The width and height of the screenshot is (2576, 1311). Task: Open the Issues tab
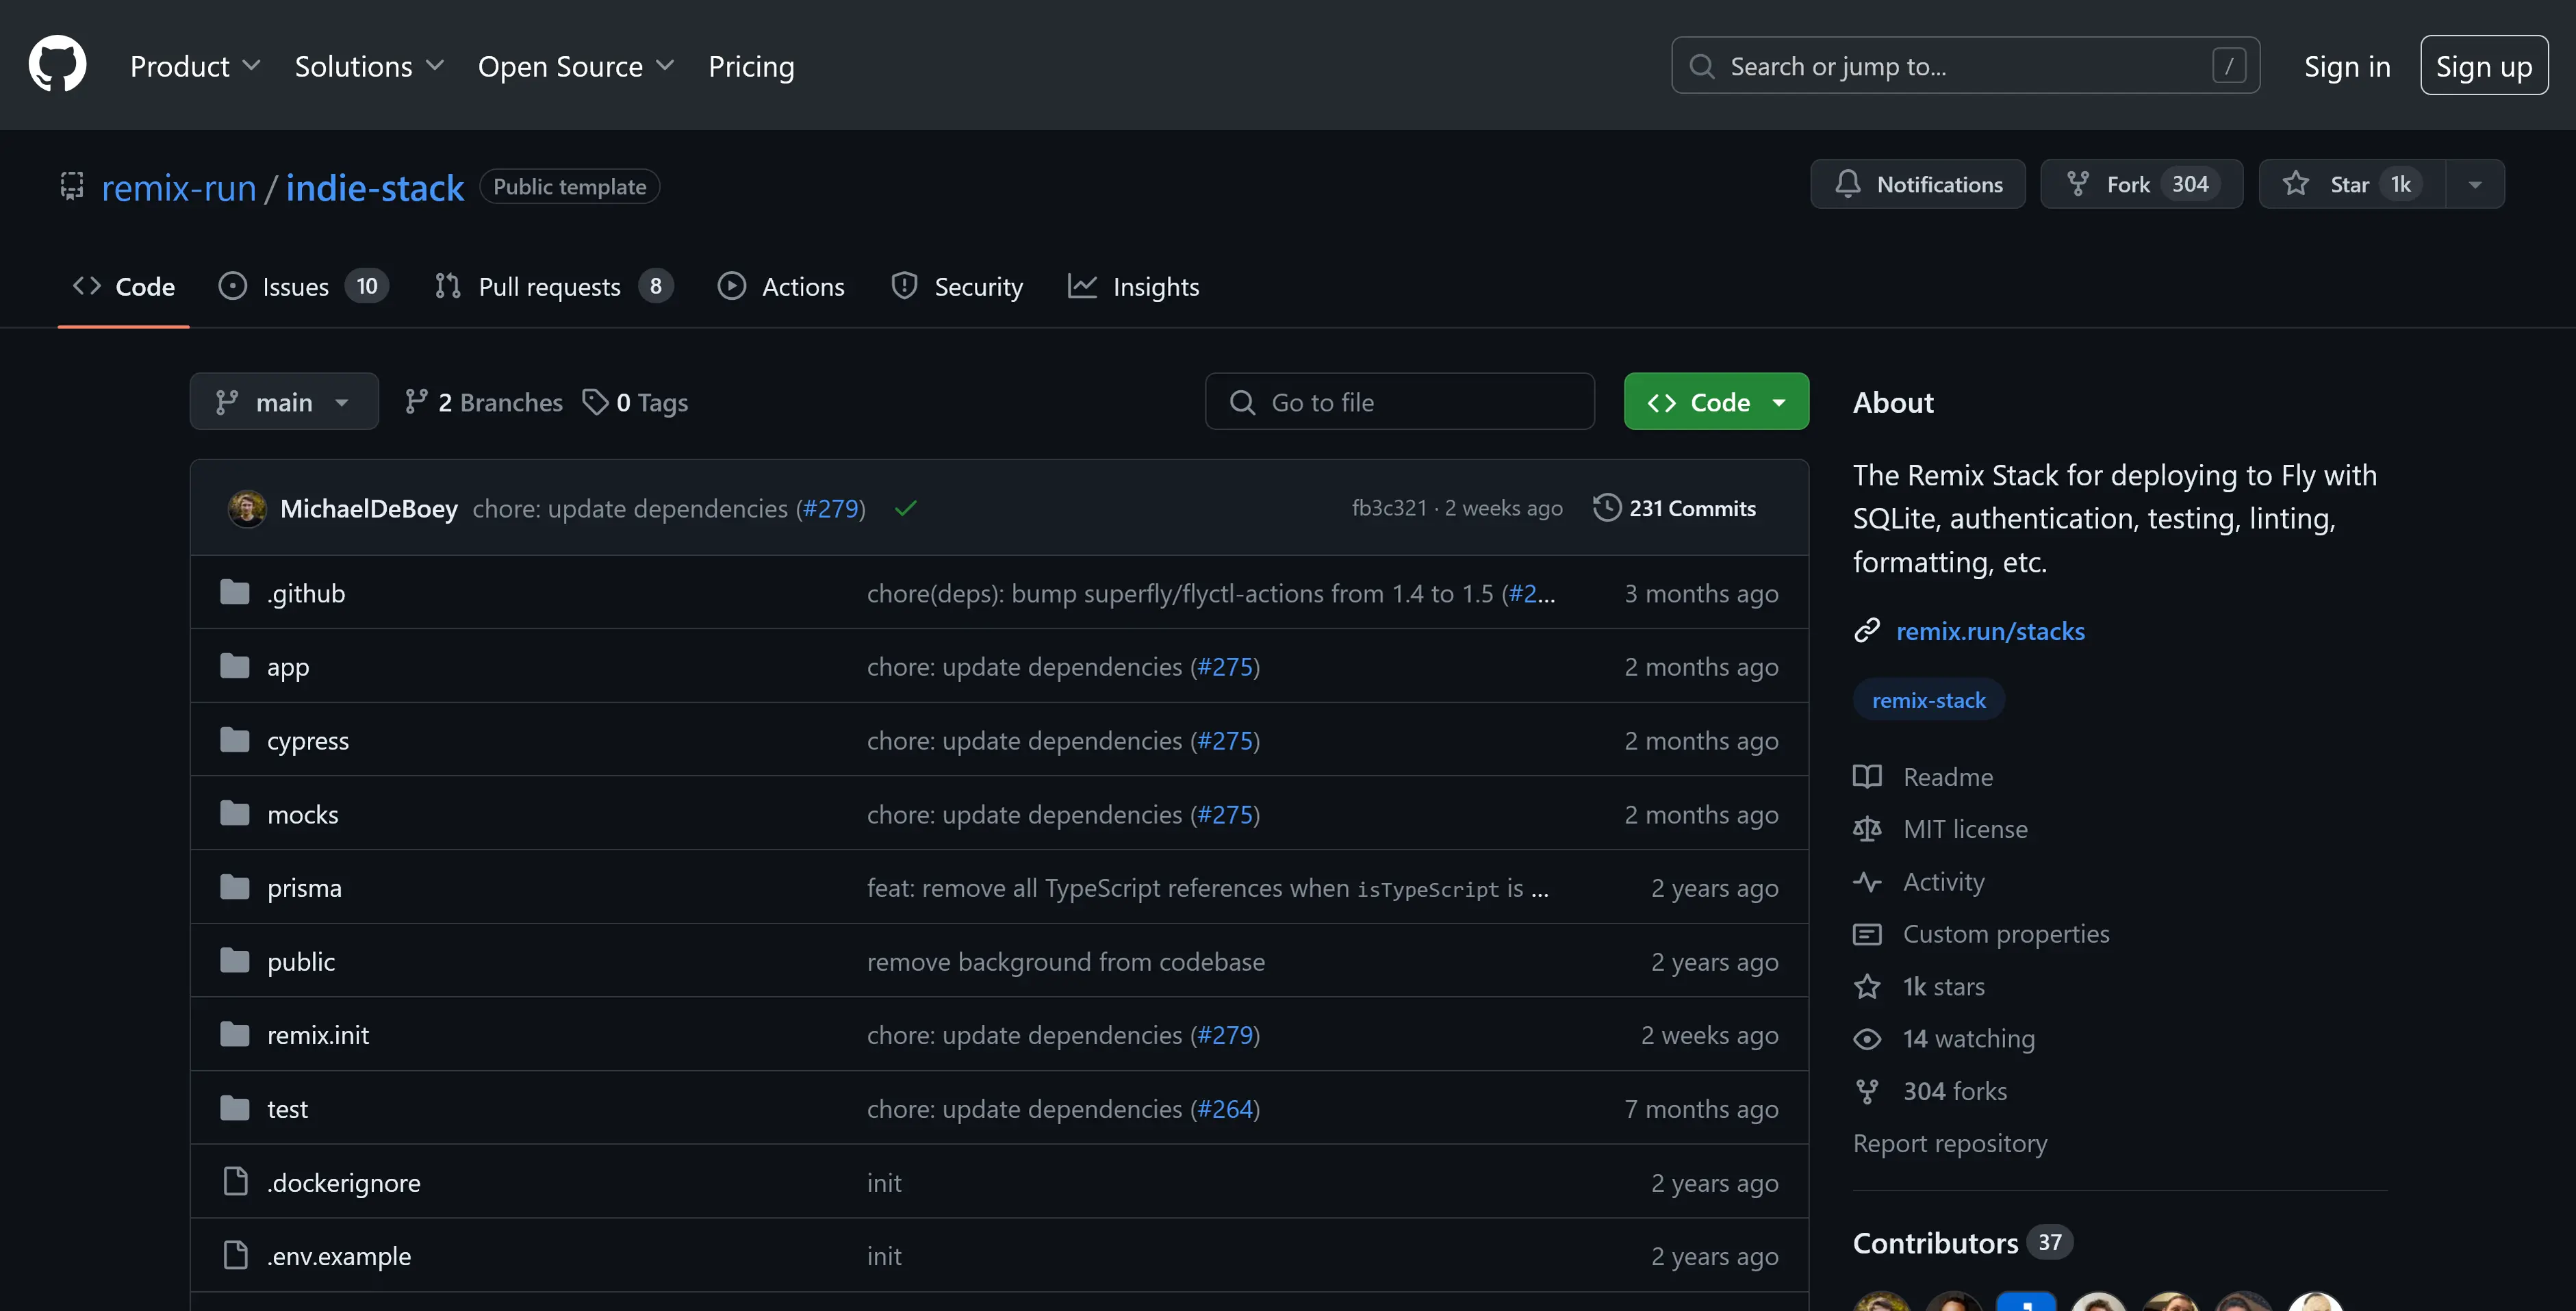click(303, 287)
